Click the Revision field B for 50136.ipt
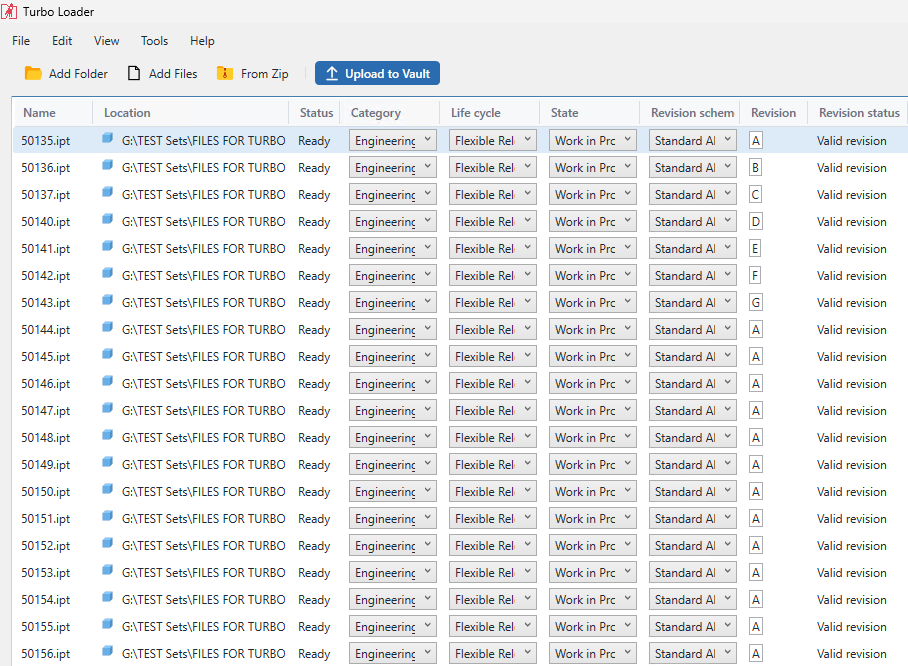Screen dimensions: 908x666 pyautogui.click(x=755, y=167)
